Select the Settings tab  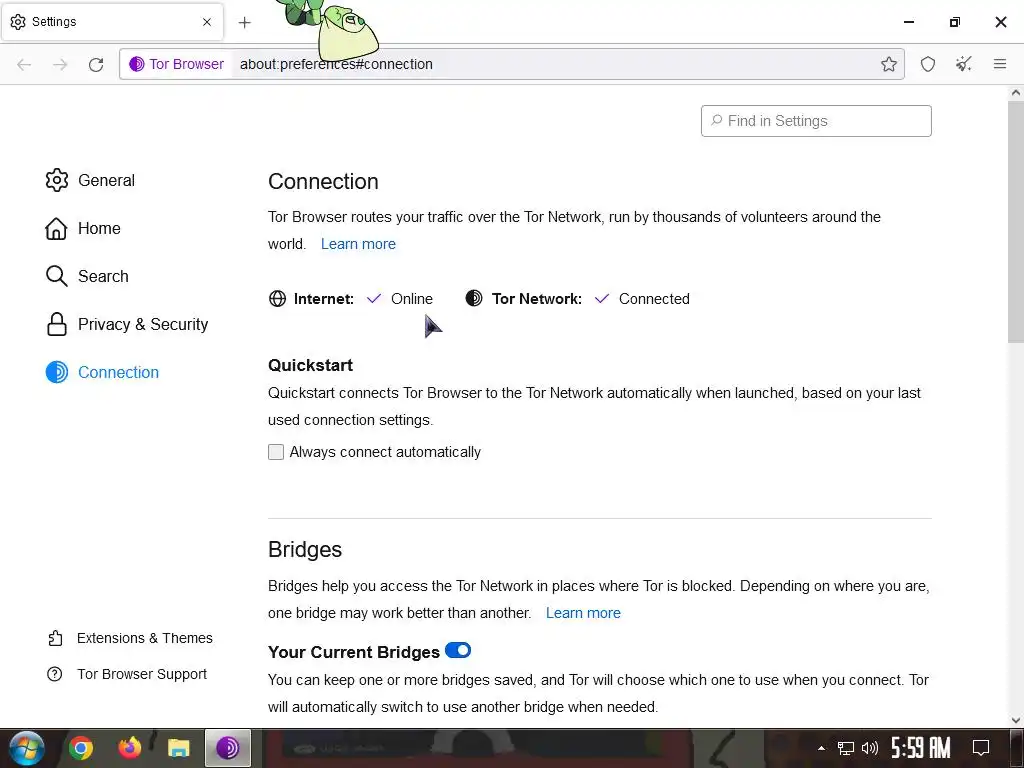(113, 22)
